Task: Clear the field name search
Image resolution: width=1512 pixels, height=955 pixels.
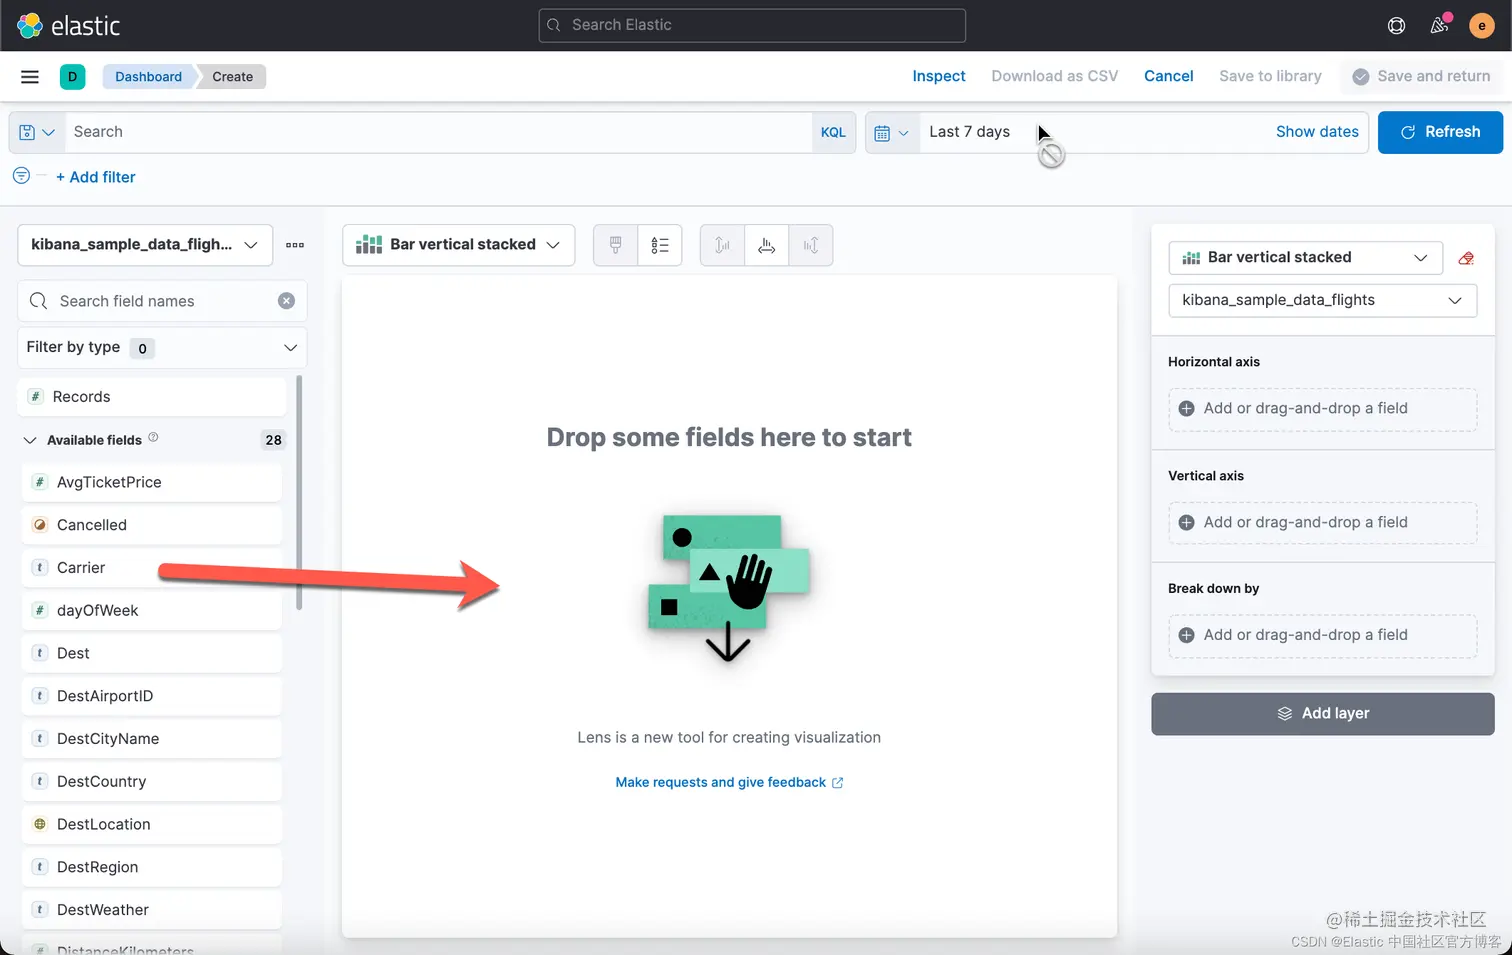Action: (x=286, y=301)
